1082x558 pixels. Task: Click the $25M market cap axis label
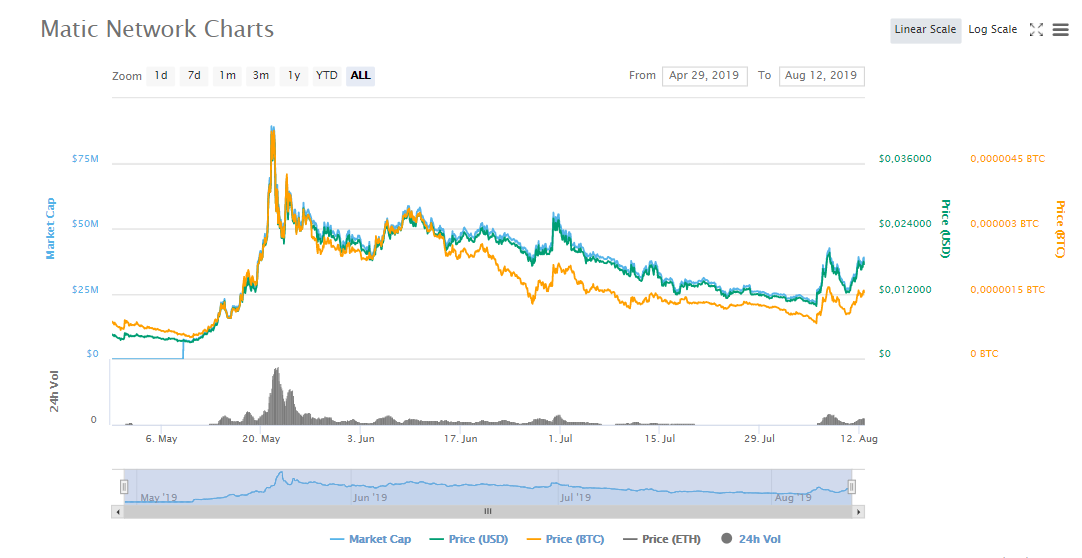pyautogui.click(x=85, y=290)
